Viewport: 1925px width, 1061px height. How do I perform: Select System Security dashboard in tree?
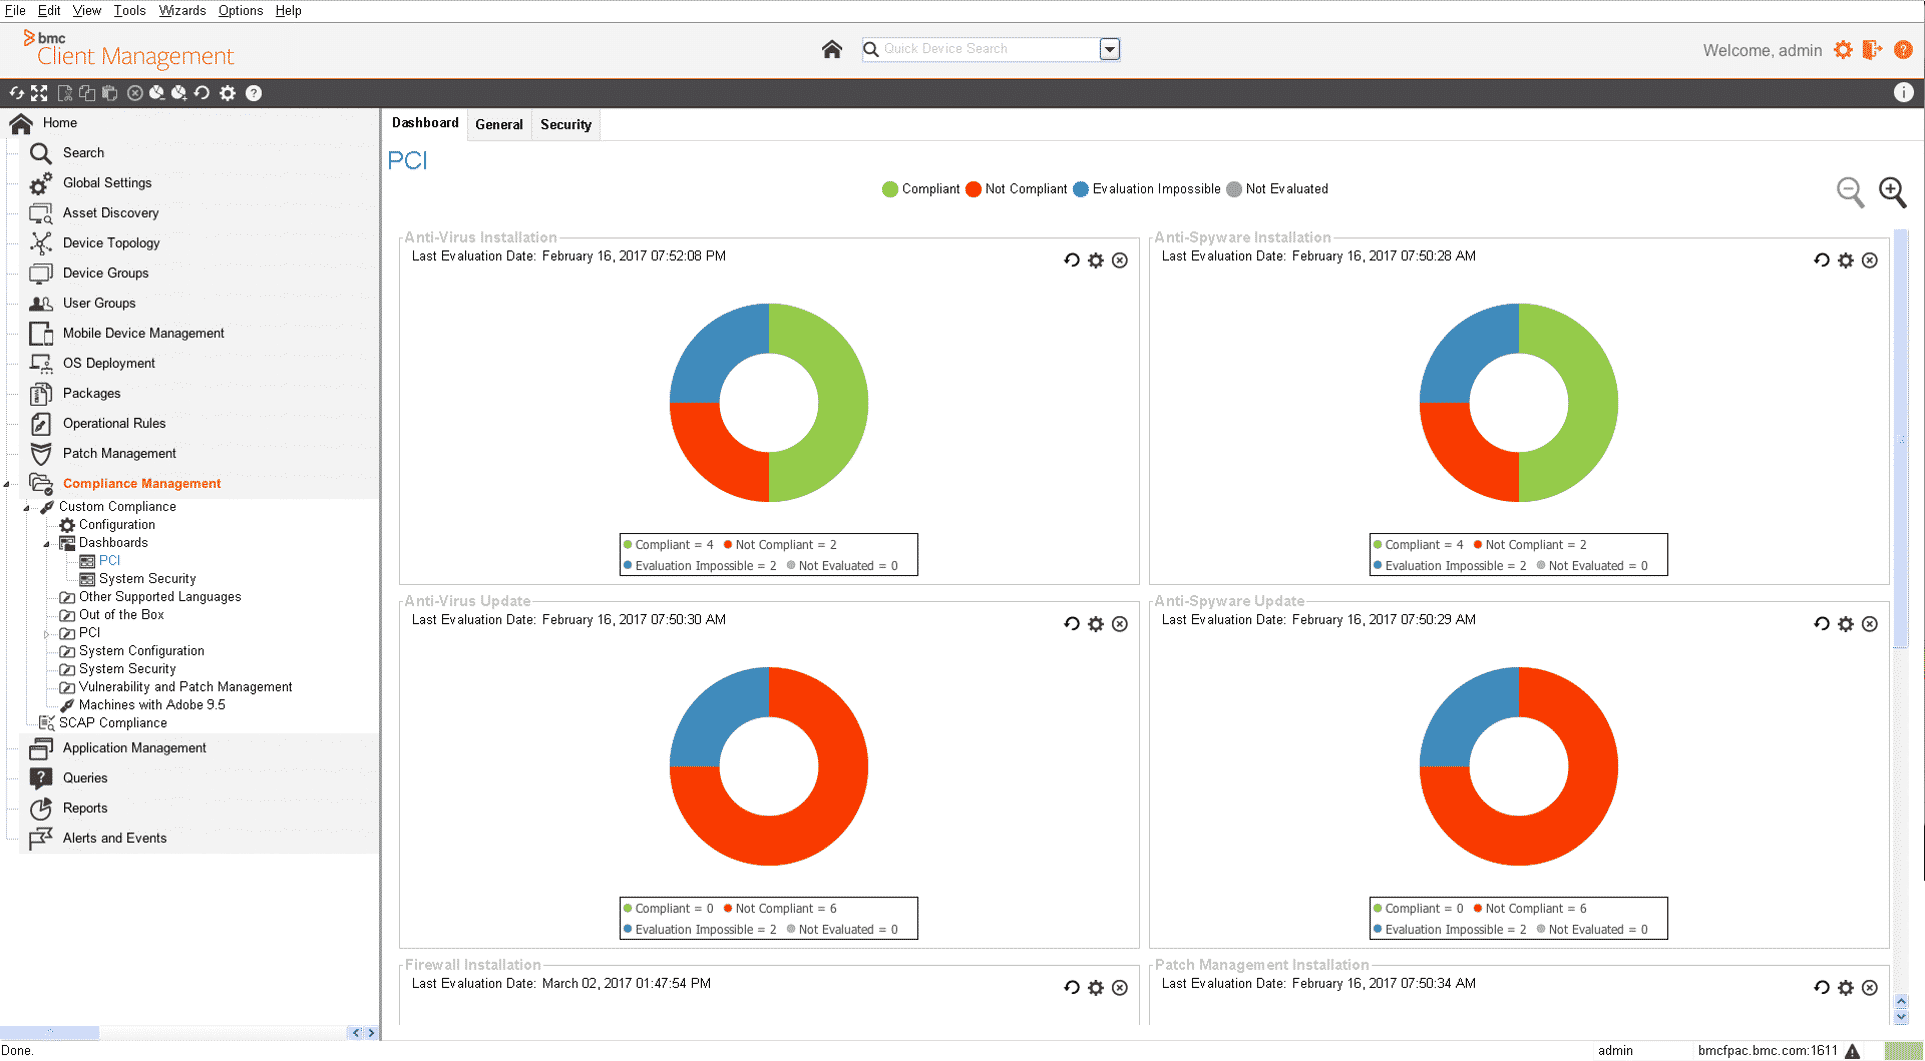pos(147,579)
